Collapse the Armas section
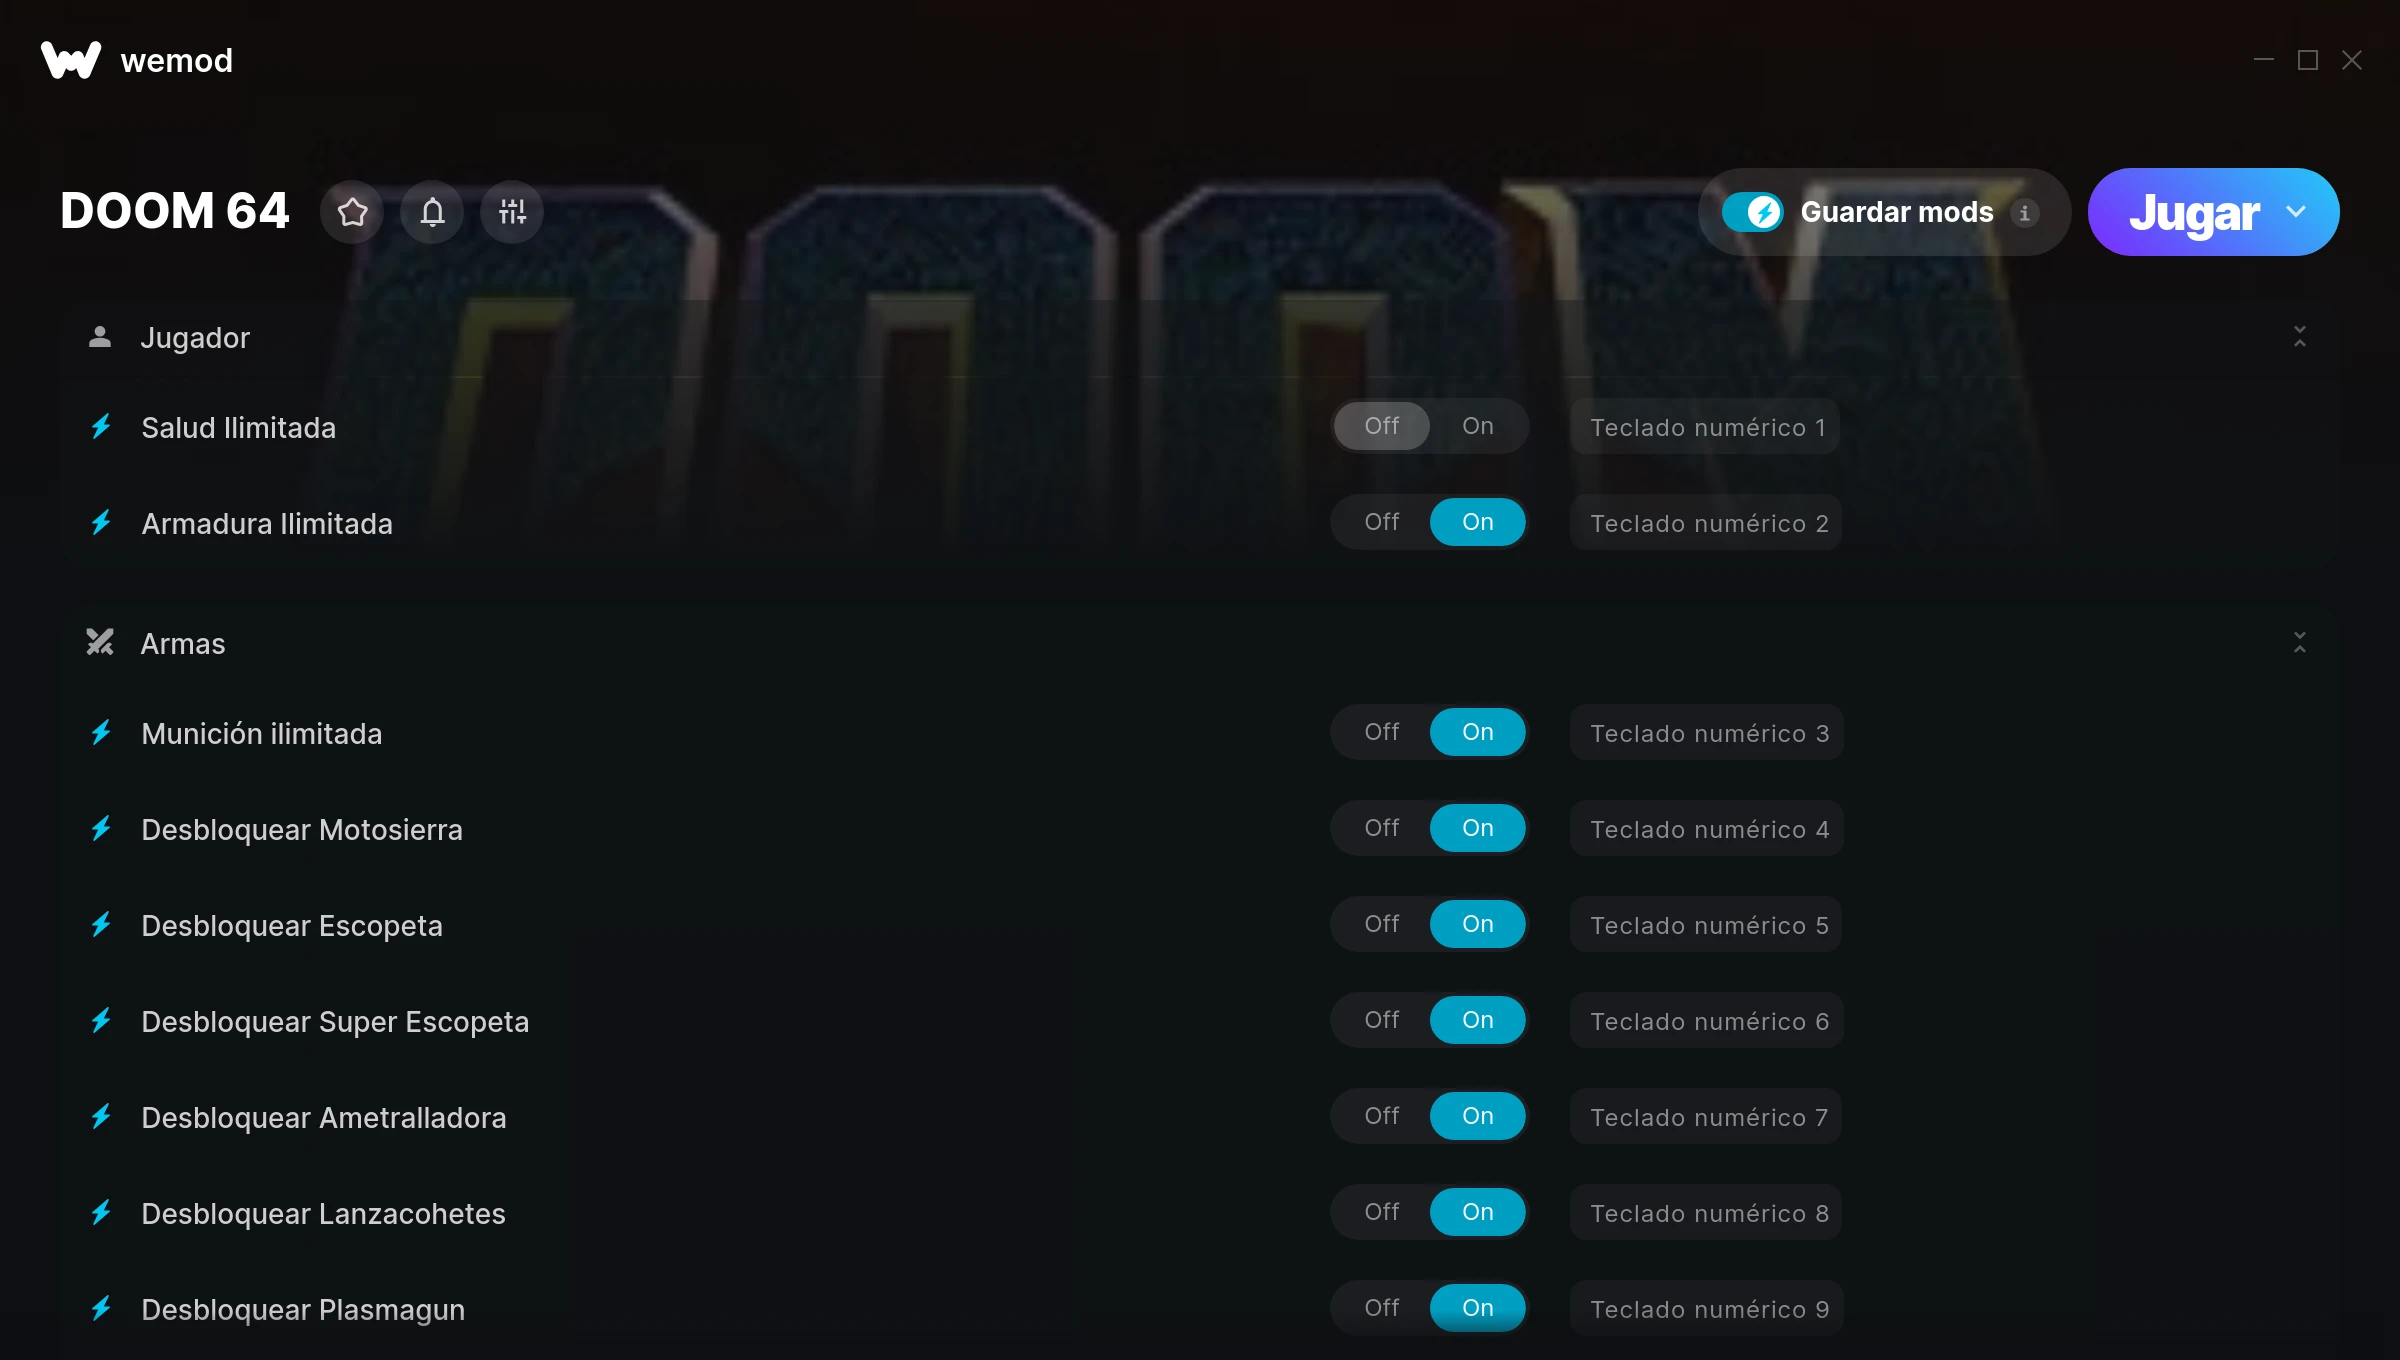This screenshot has width=2400, height=1360. point(2300,642)
